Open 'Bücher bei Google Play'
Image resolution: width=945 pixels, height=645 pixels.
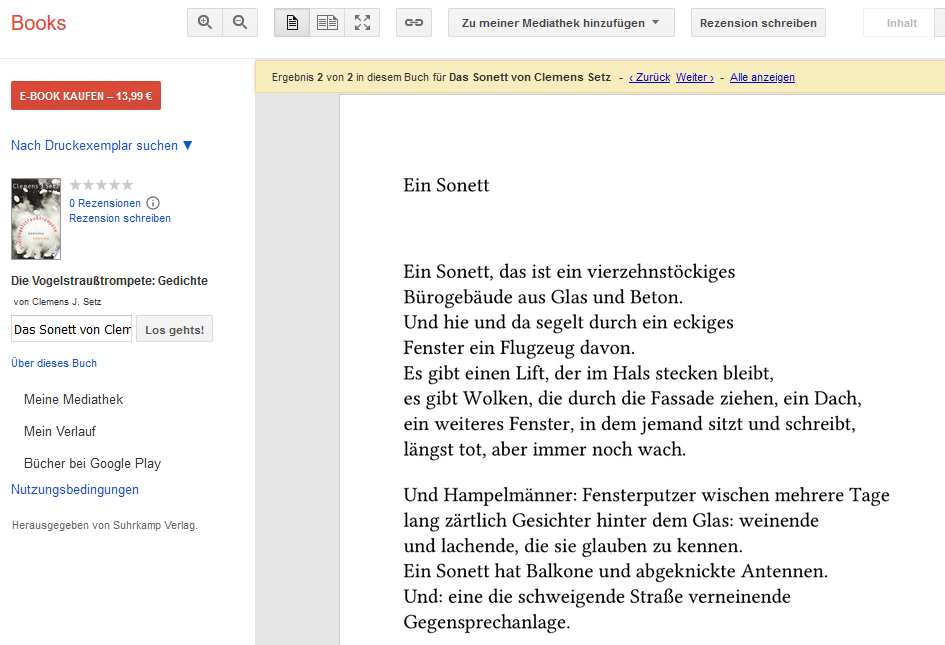click(x=92, y=463)
